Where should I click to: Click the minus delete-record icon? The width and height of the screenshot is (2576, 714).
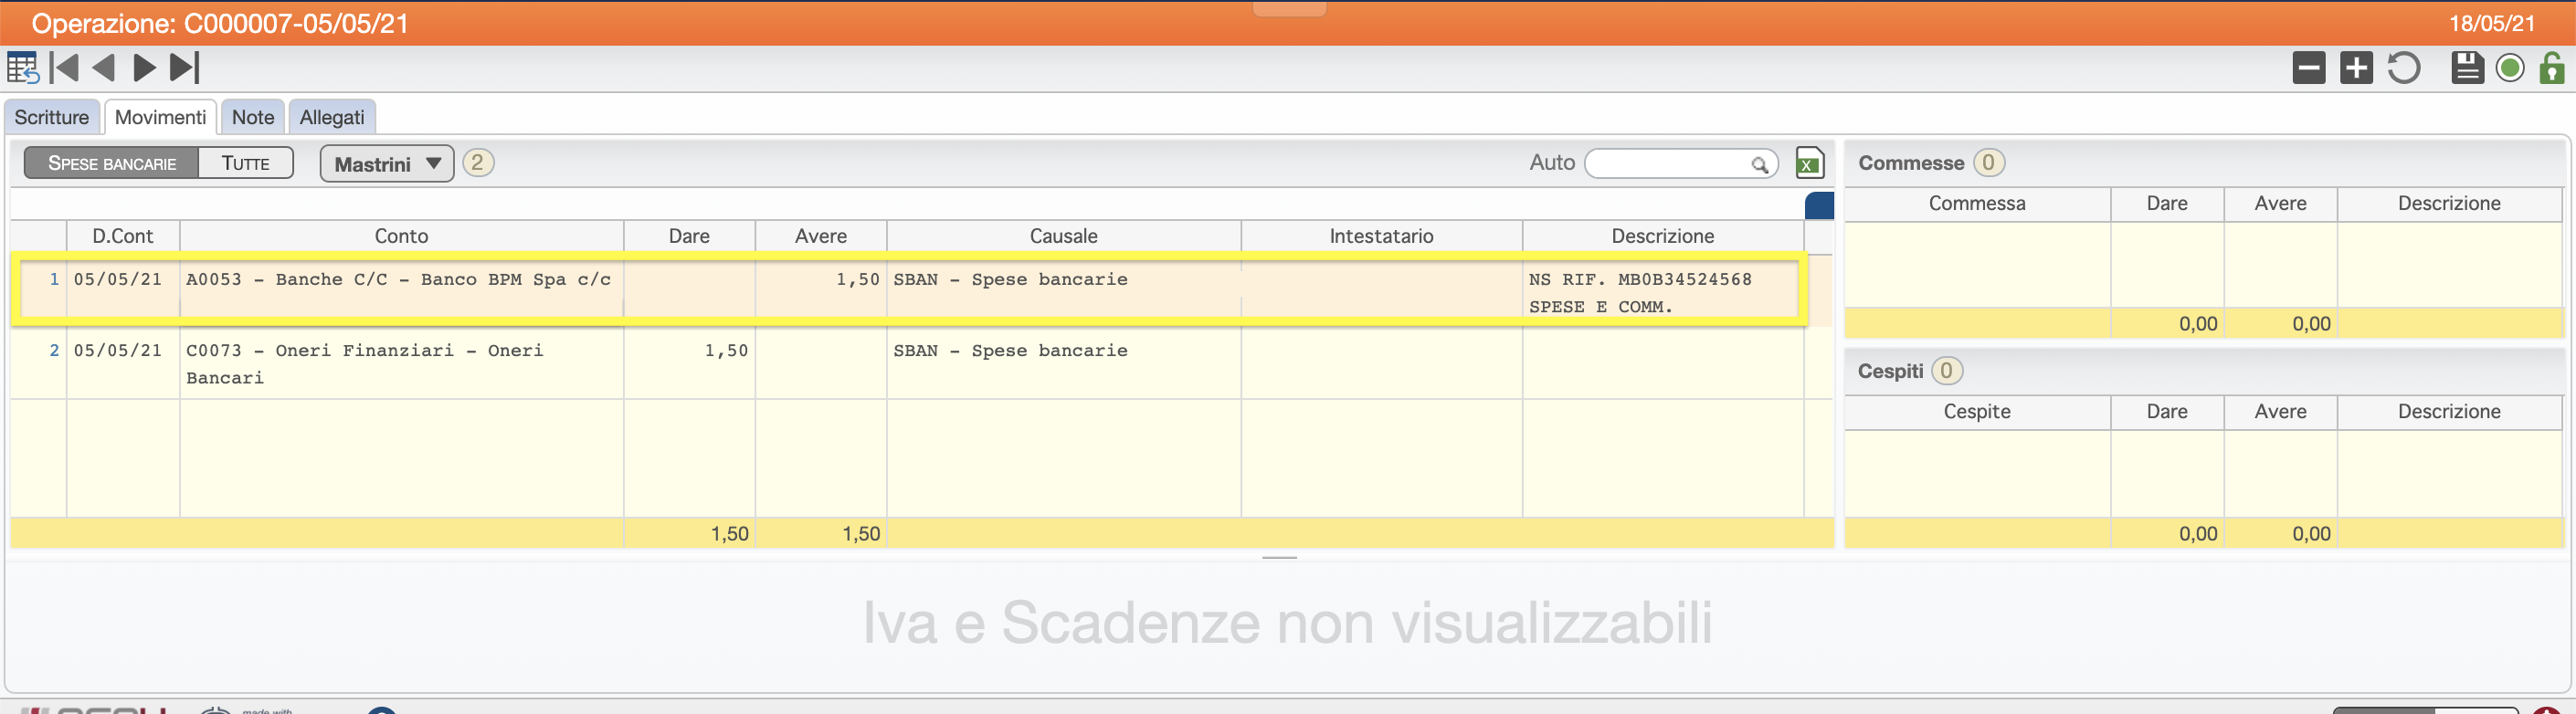pyautogui.click(x=2309, y=68)
